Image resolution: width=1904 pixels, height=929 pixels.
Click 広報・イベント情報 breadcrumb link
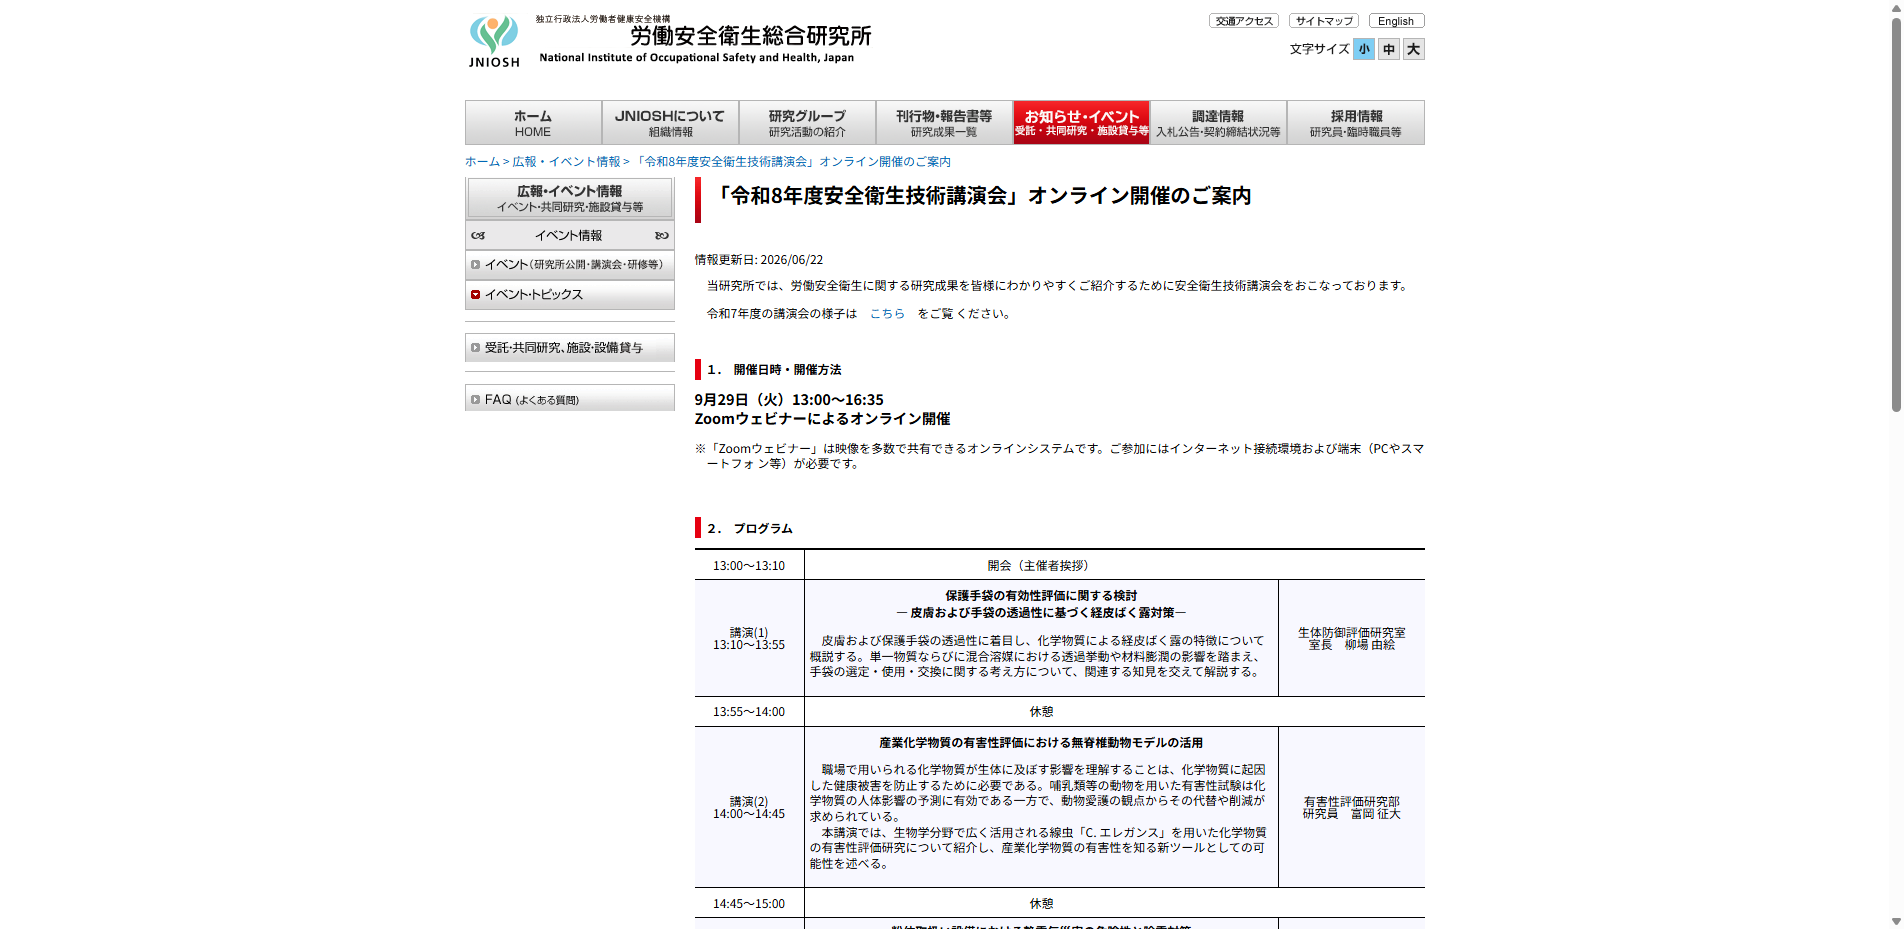(x=566, y=162)
